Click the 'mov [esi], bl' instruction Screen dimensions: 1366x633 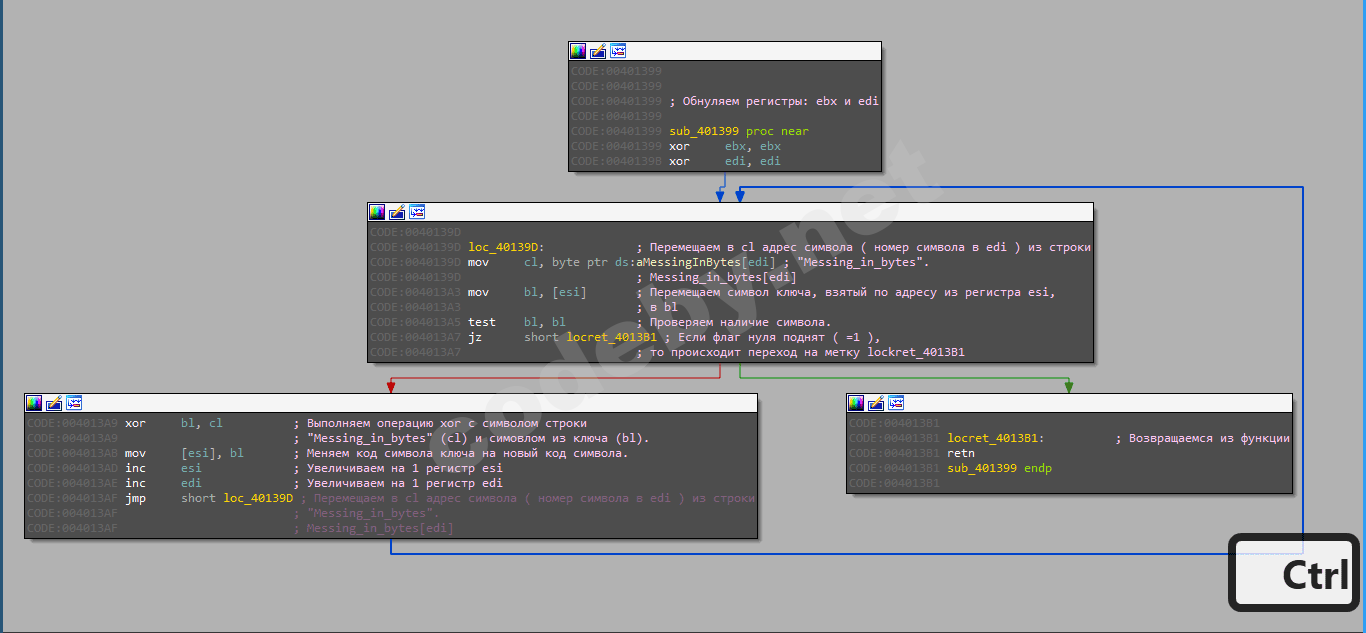(185, 453)
